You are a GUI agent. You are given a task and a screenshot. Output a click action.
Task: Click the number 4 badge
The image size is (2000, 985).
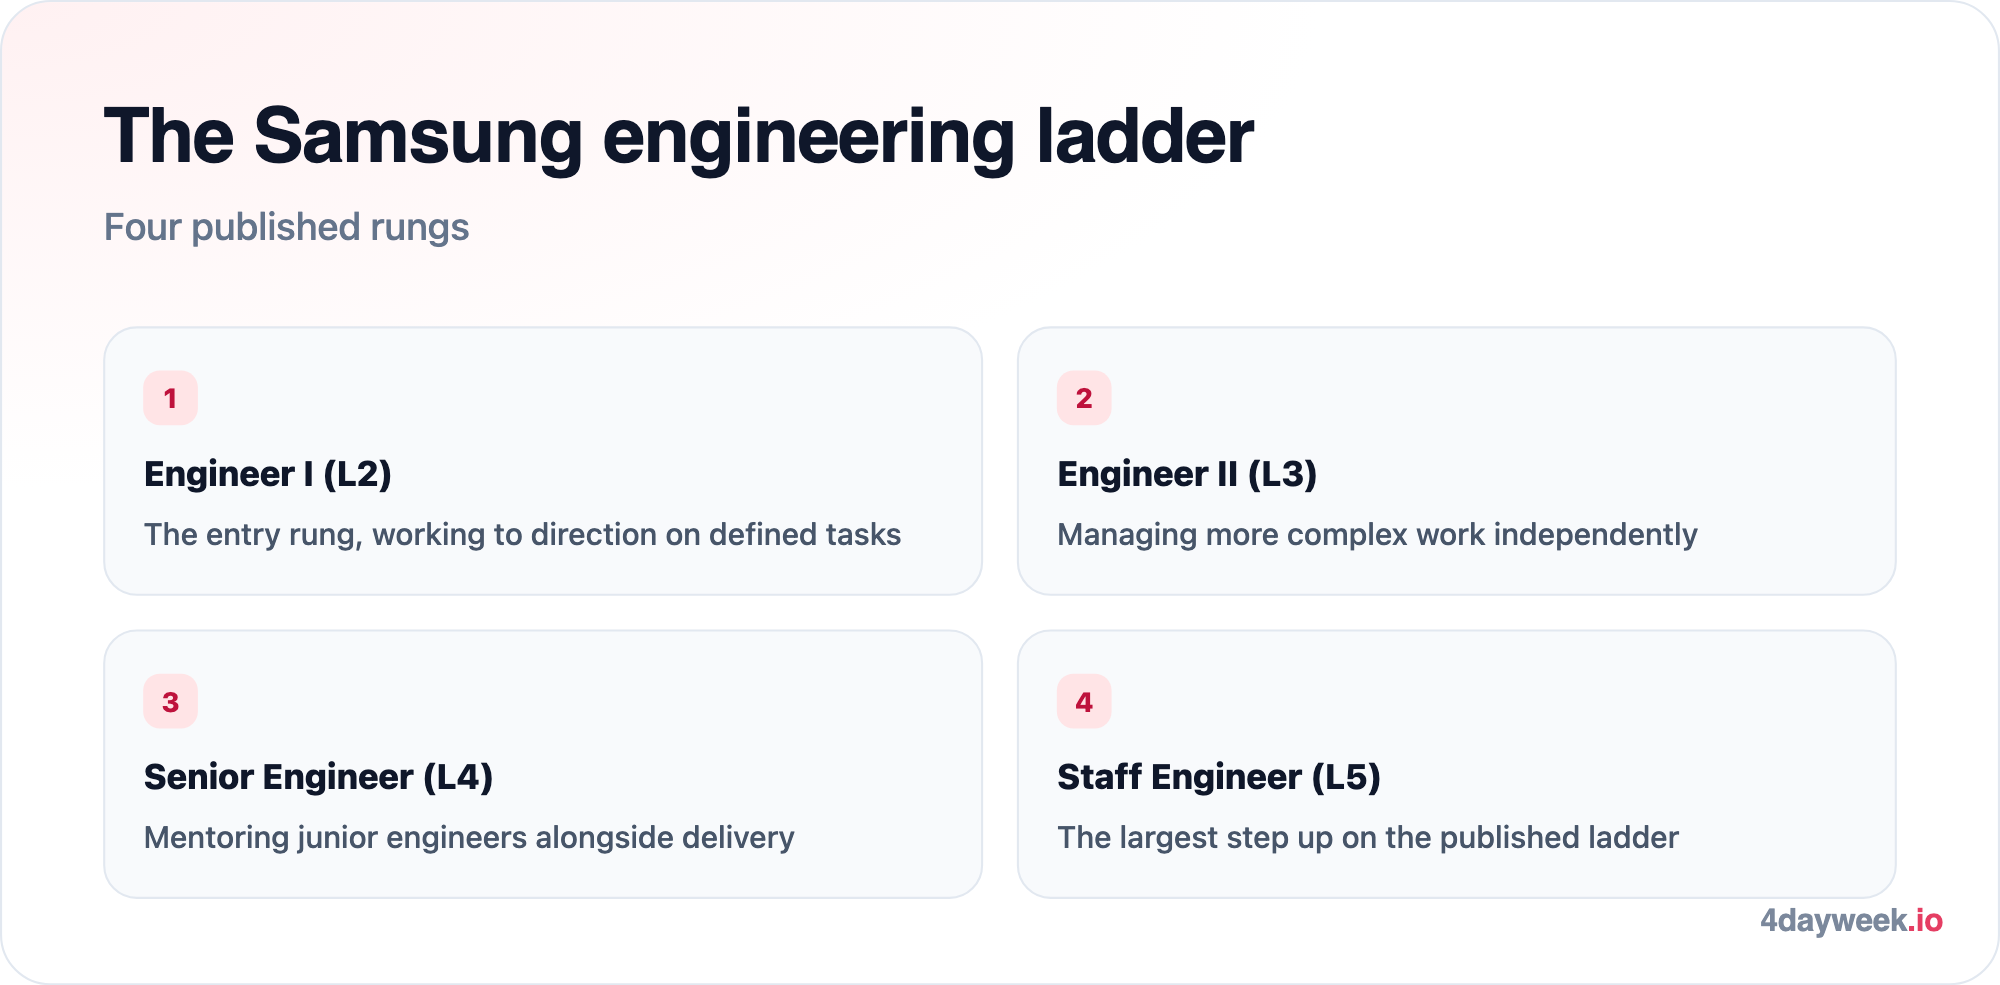pyautogui.click(x=1084, y=702)
